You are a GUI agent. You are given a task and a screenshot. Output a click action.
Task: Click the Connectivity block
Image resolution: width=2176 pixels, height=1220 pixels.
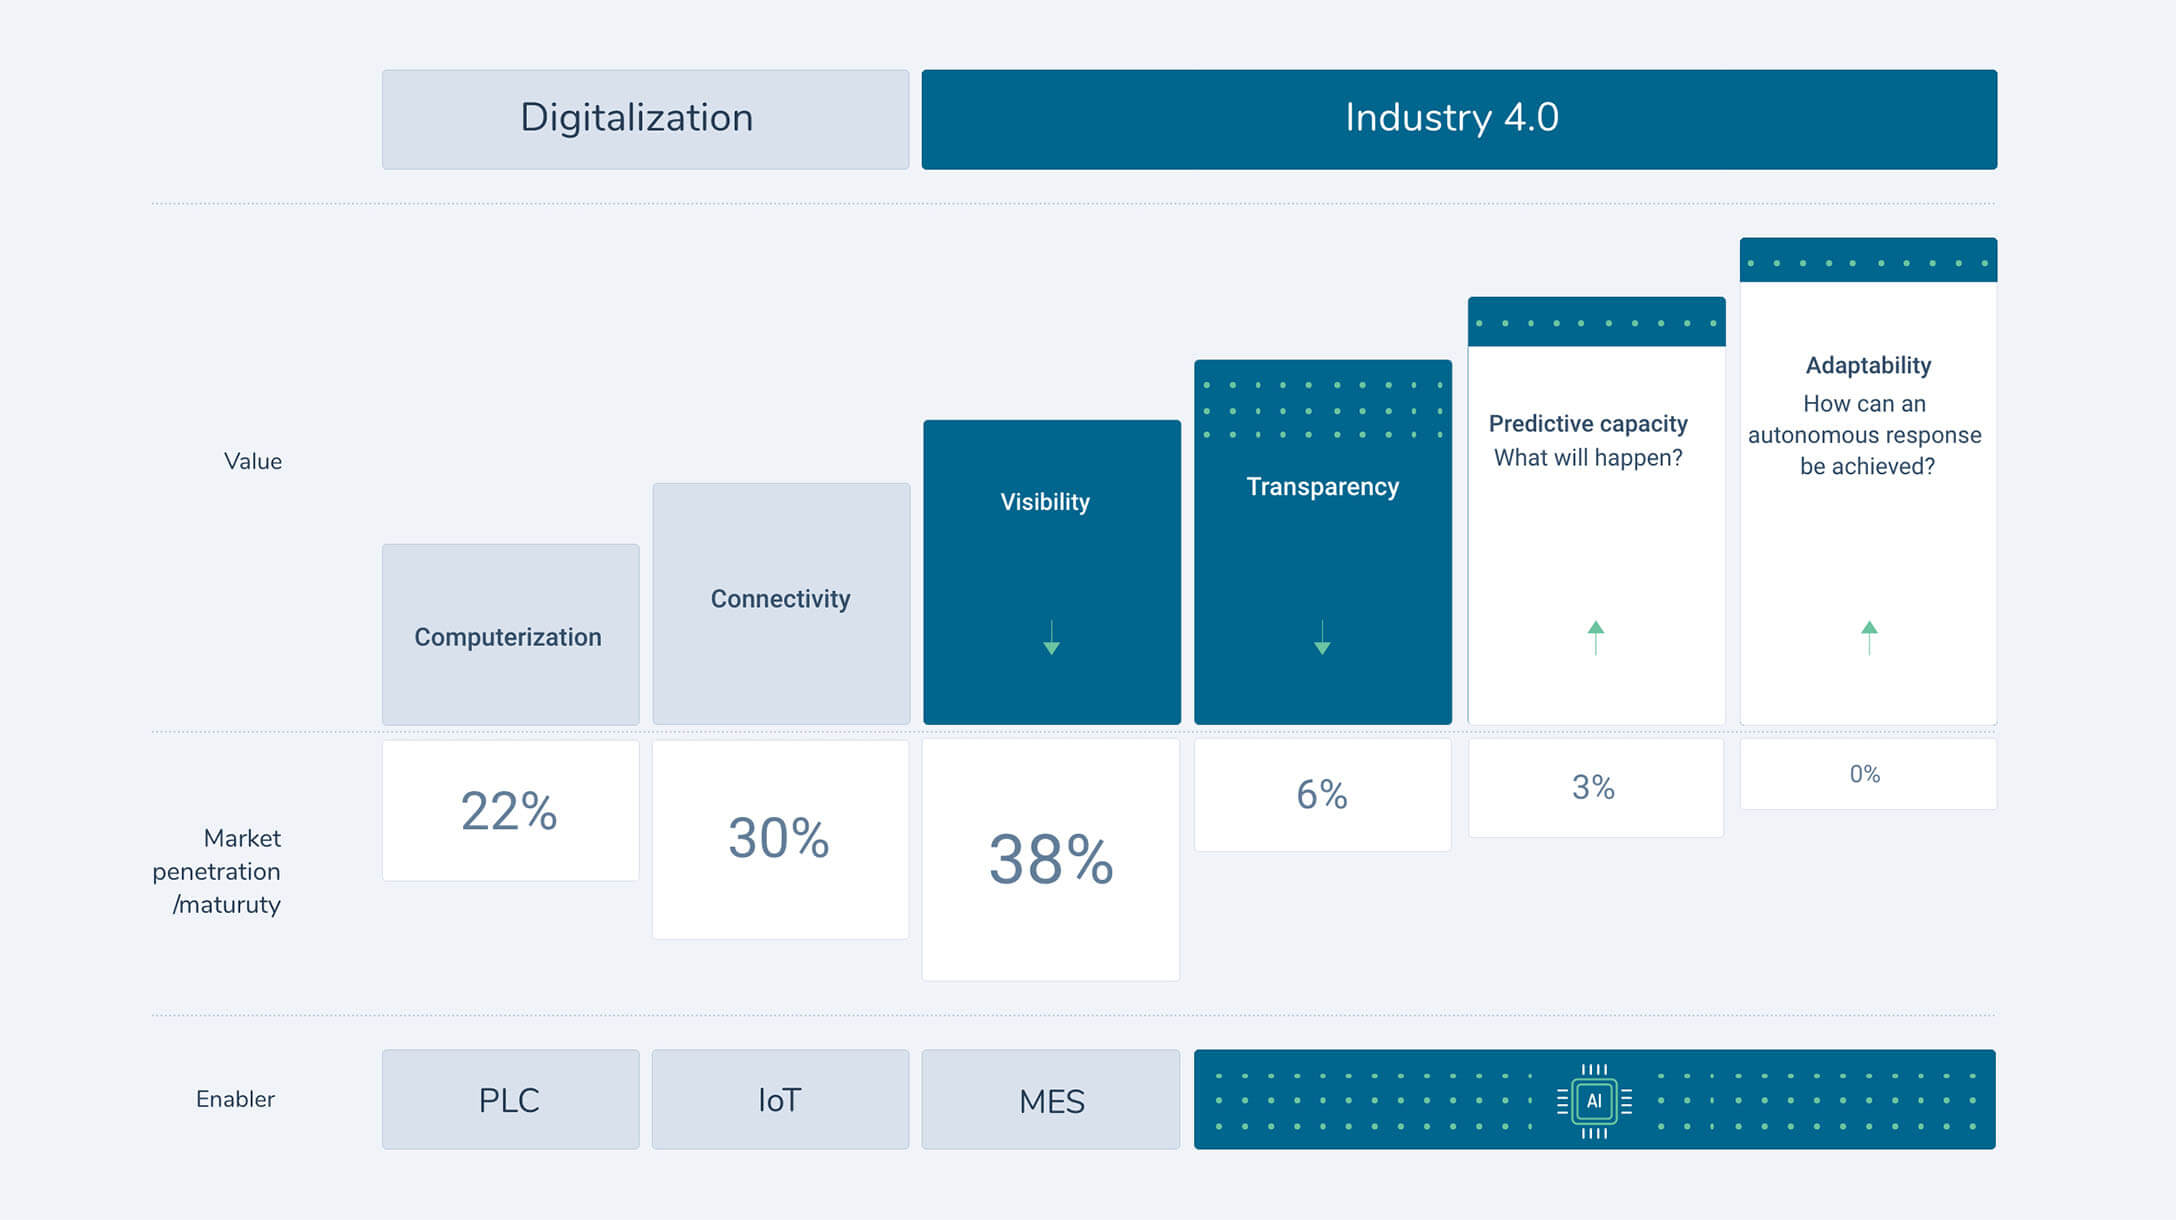click(x=780, y=603)
